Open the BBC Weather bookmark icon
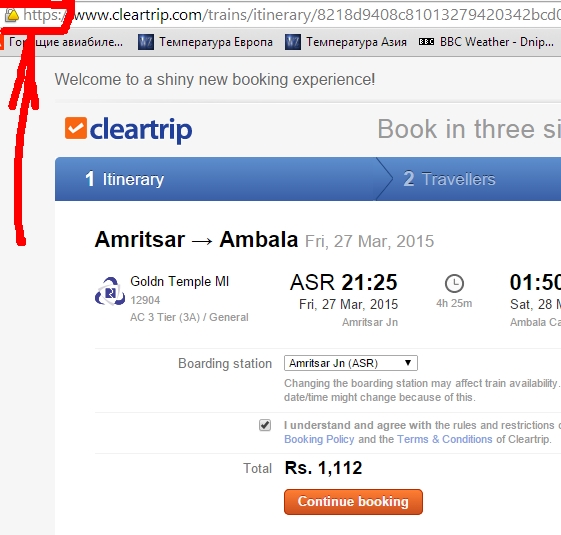Viewport: 561px width, 535px height. (426, 42)
